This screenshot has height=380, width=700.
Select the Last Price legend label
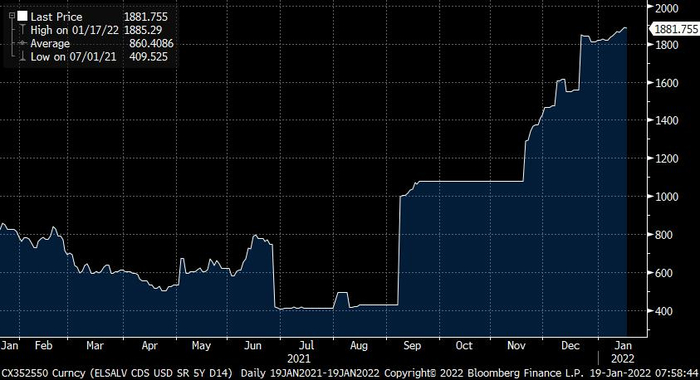pyautogui.click(x=56, y=17)
